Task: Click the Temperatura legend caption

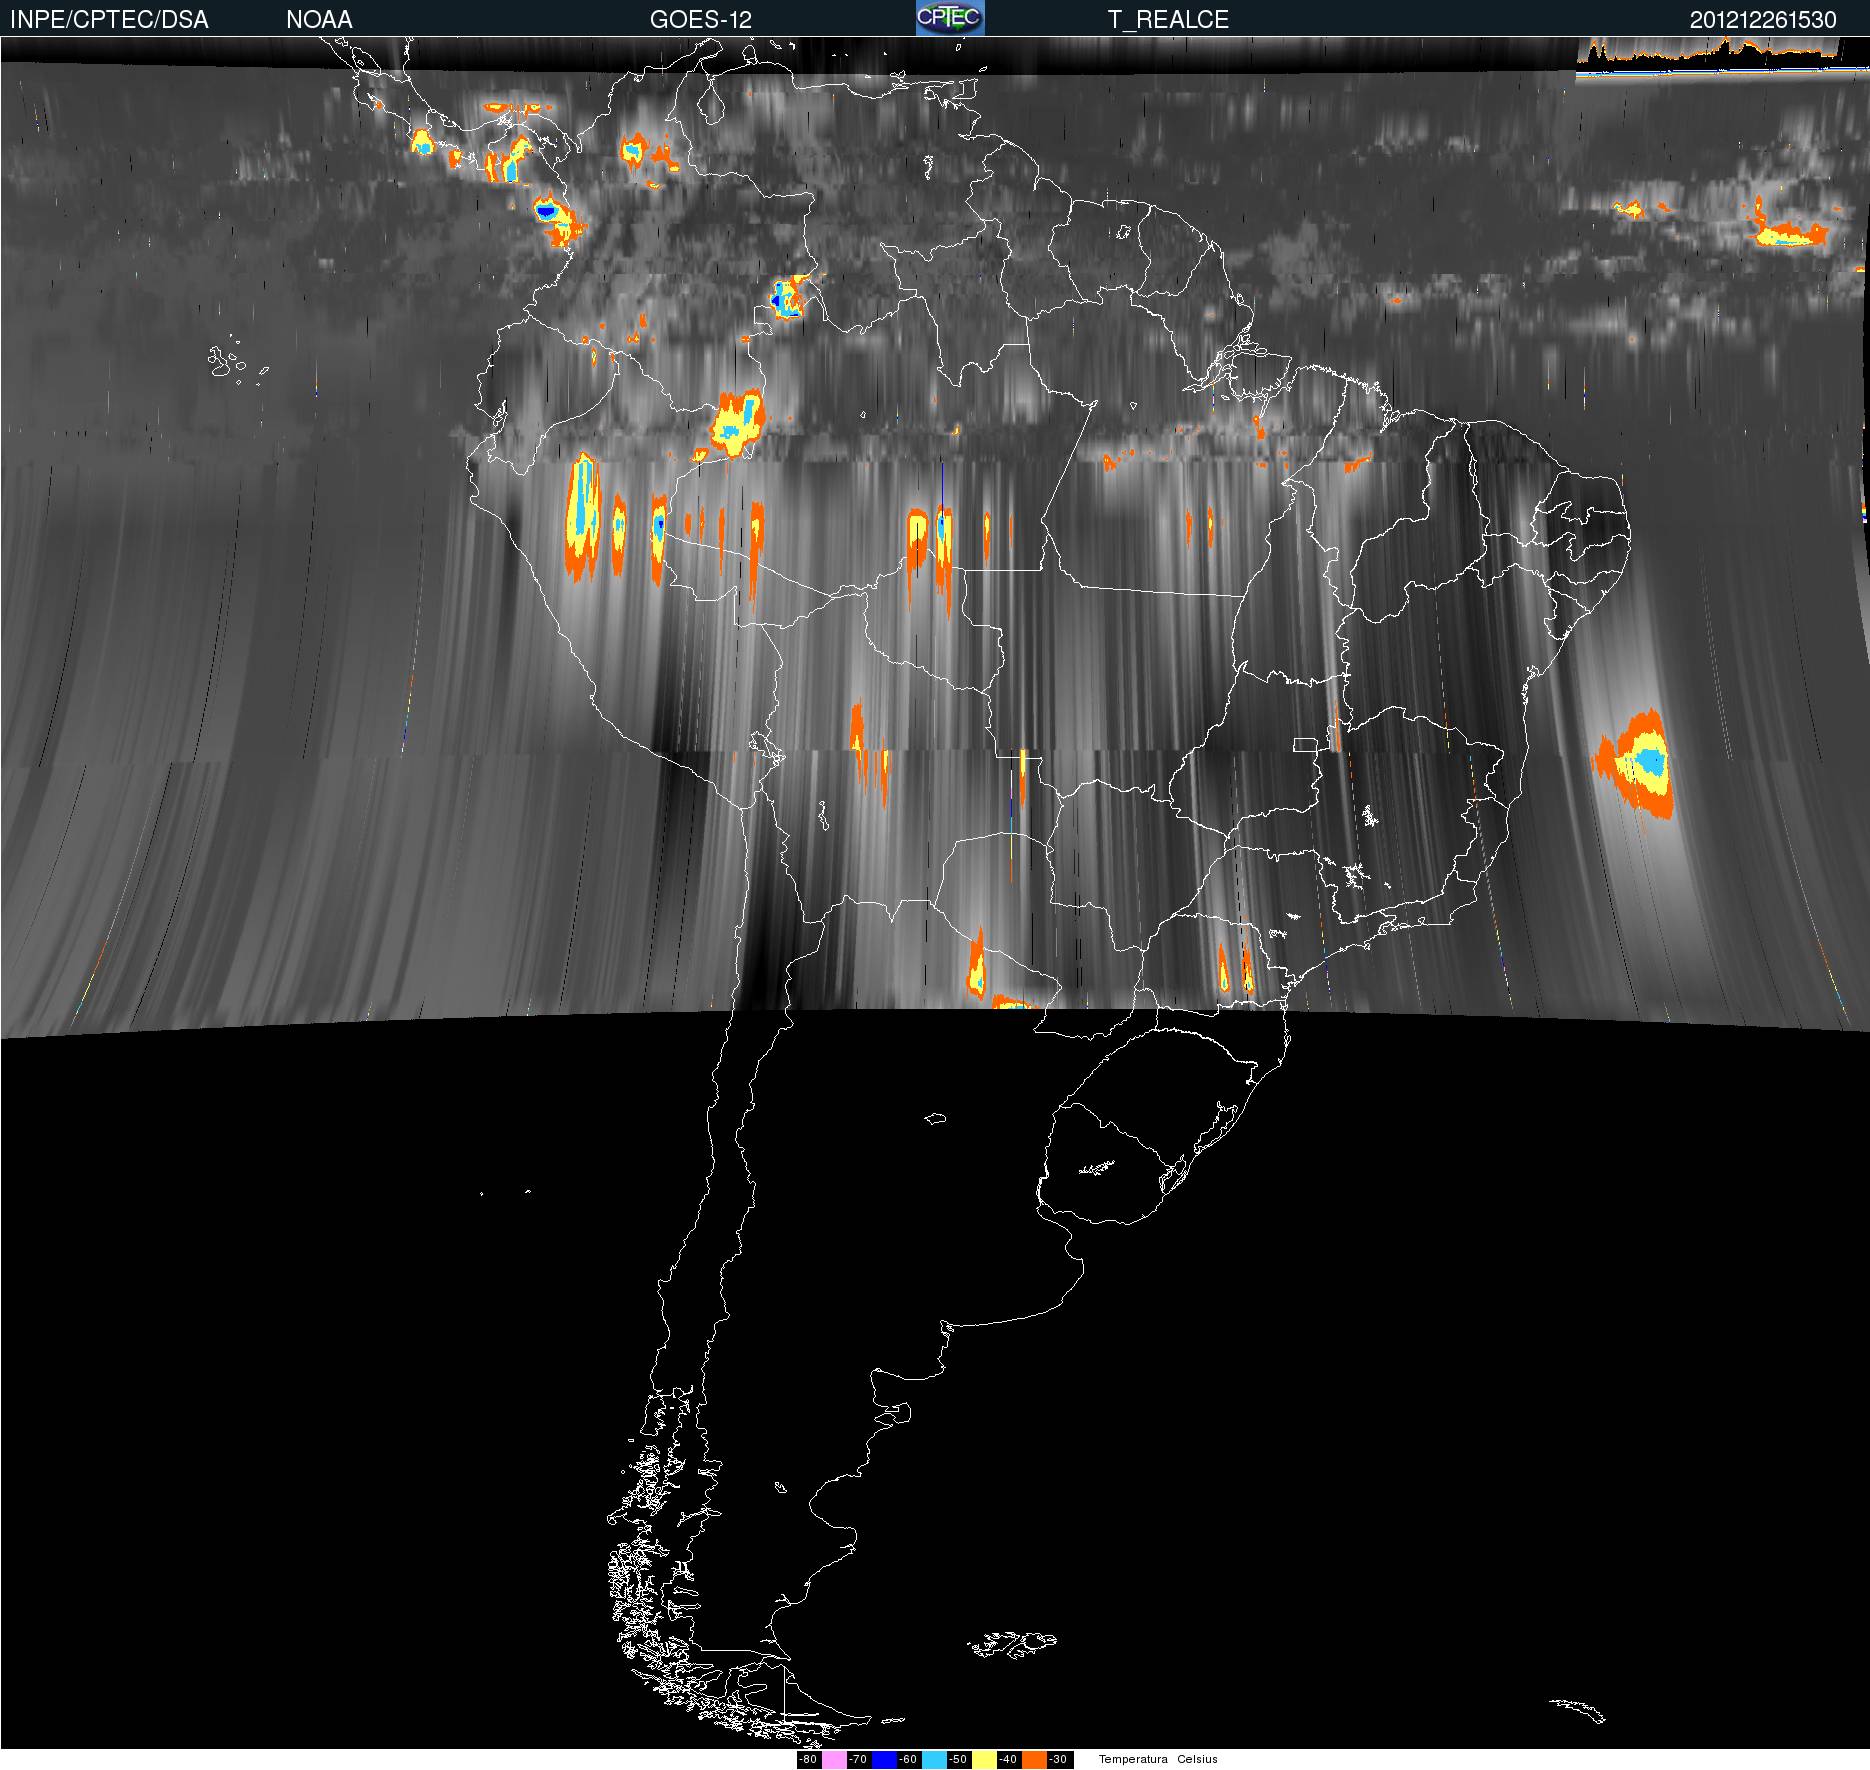Action: [1133, 1760]
